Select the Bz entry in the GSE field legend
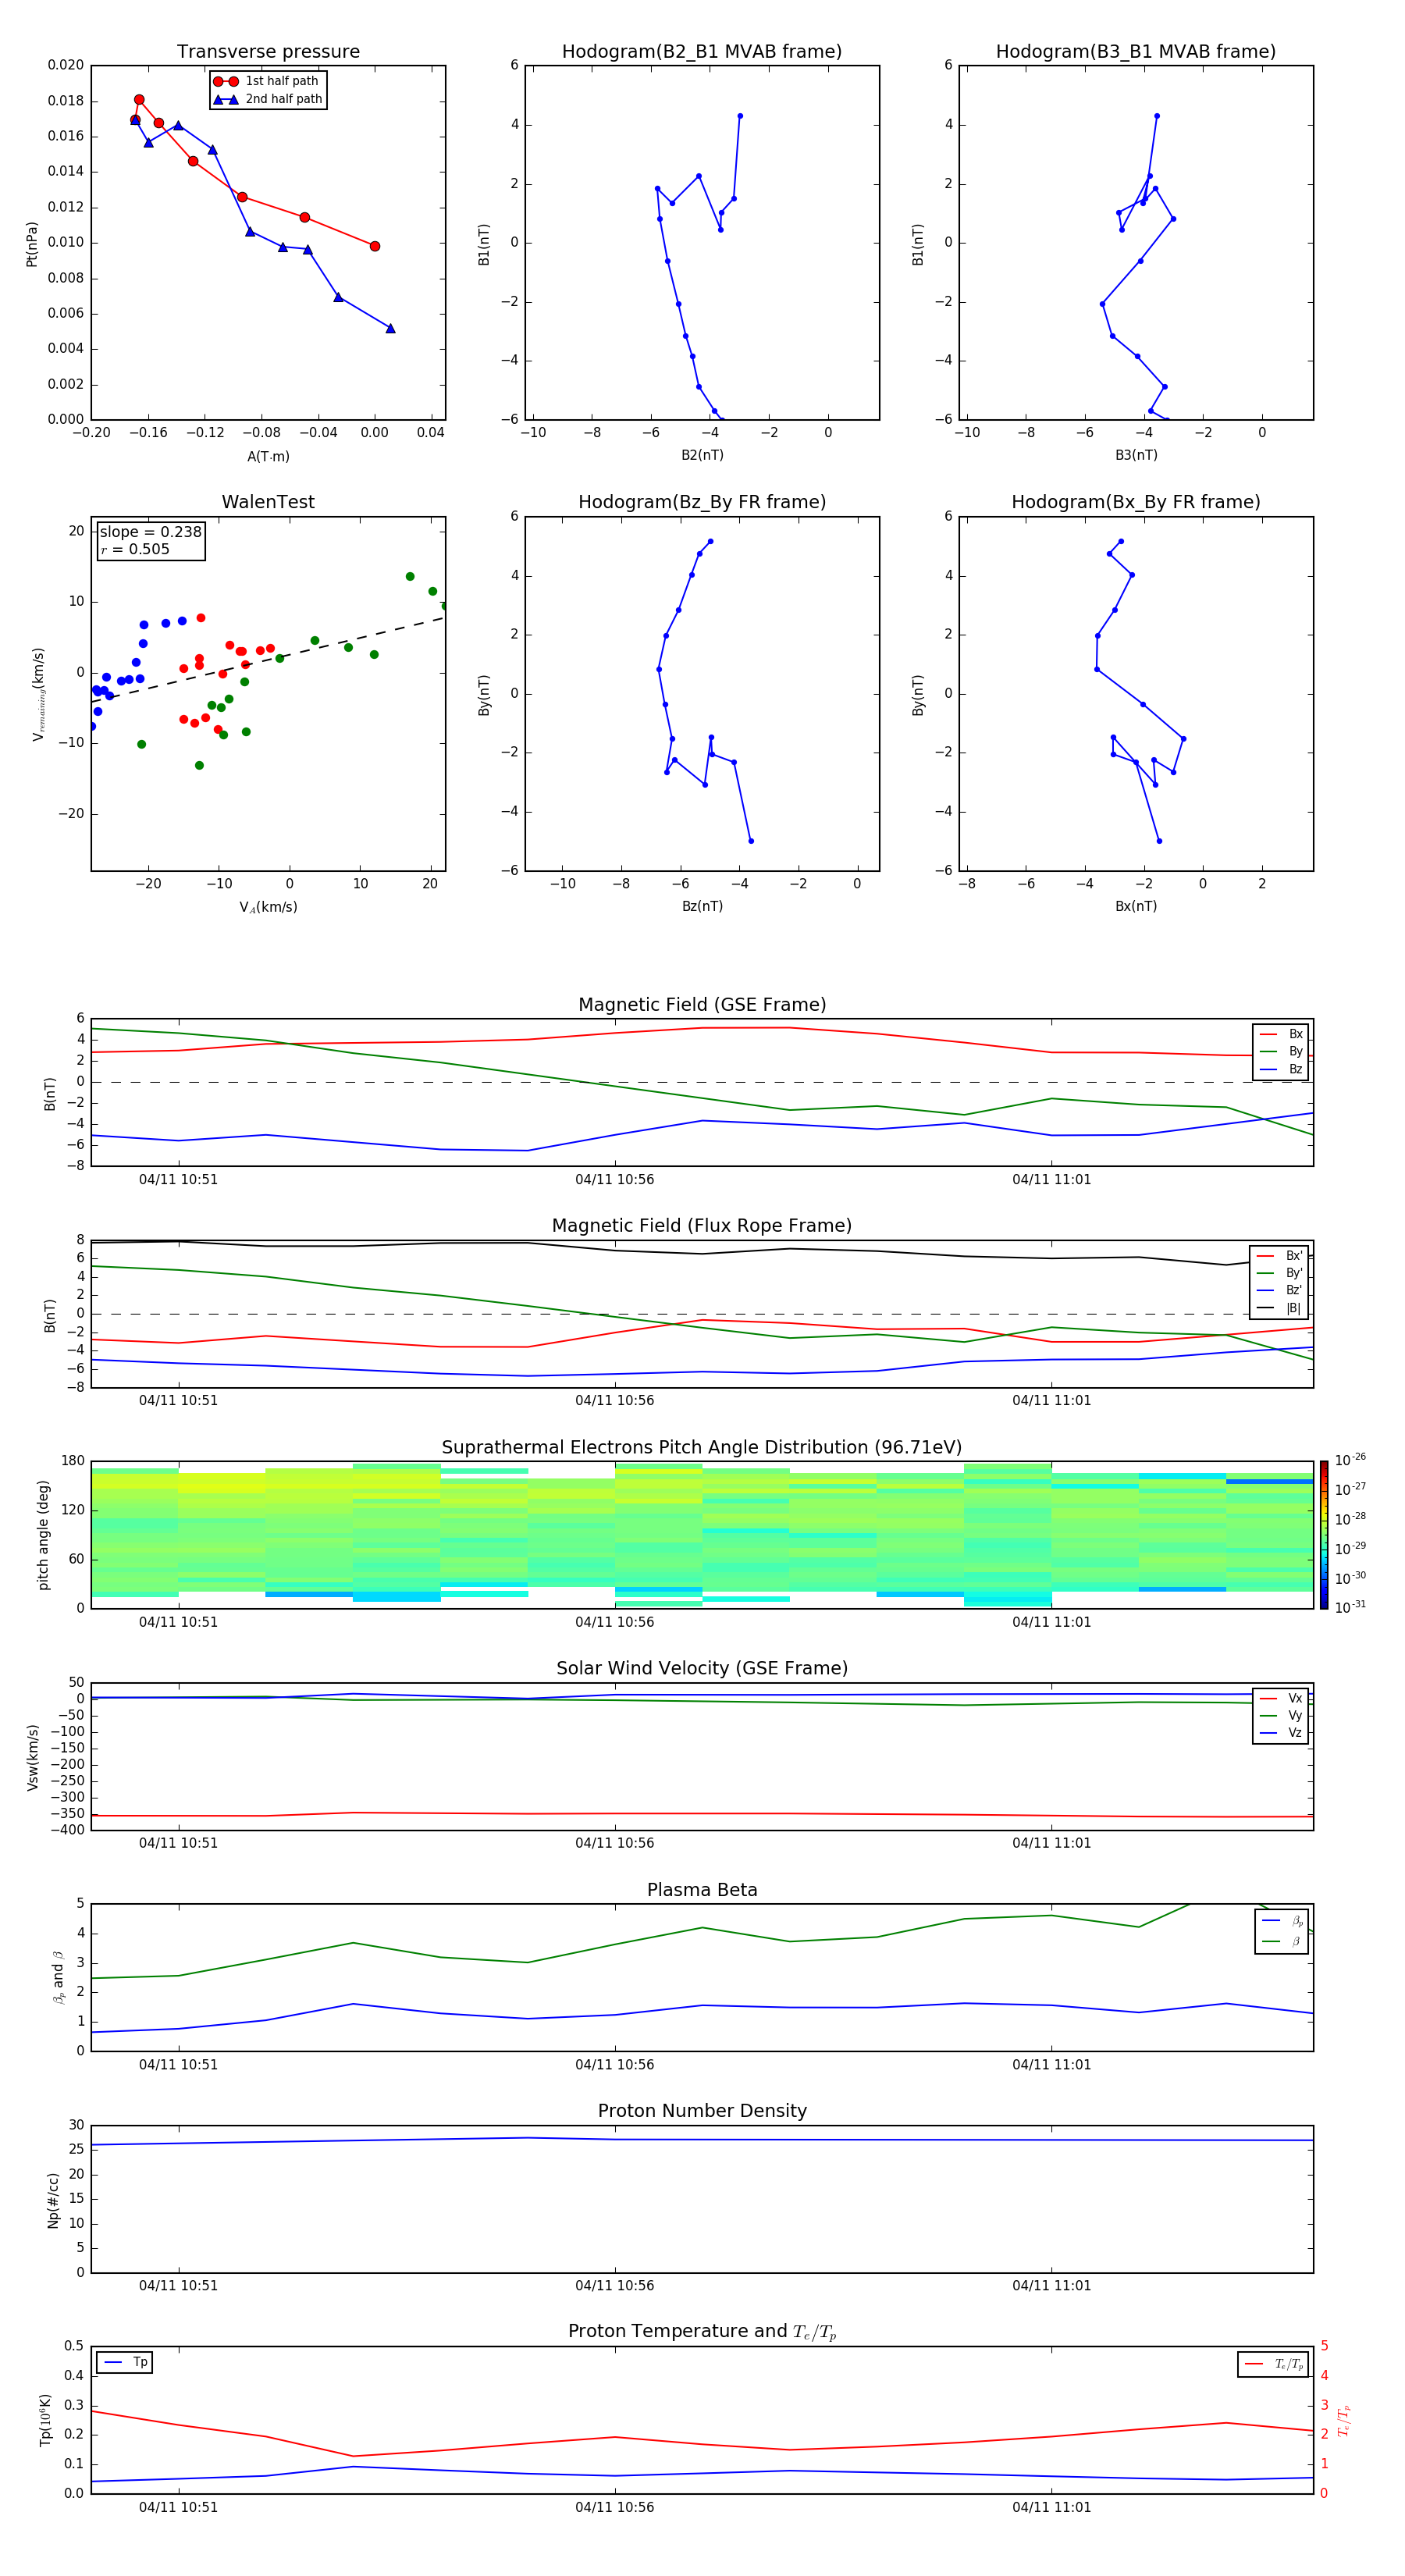This screenshot has height=2576, width=1405. [x=1281, y=1069]
